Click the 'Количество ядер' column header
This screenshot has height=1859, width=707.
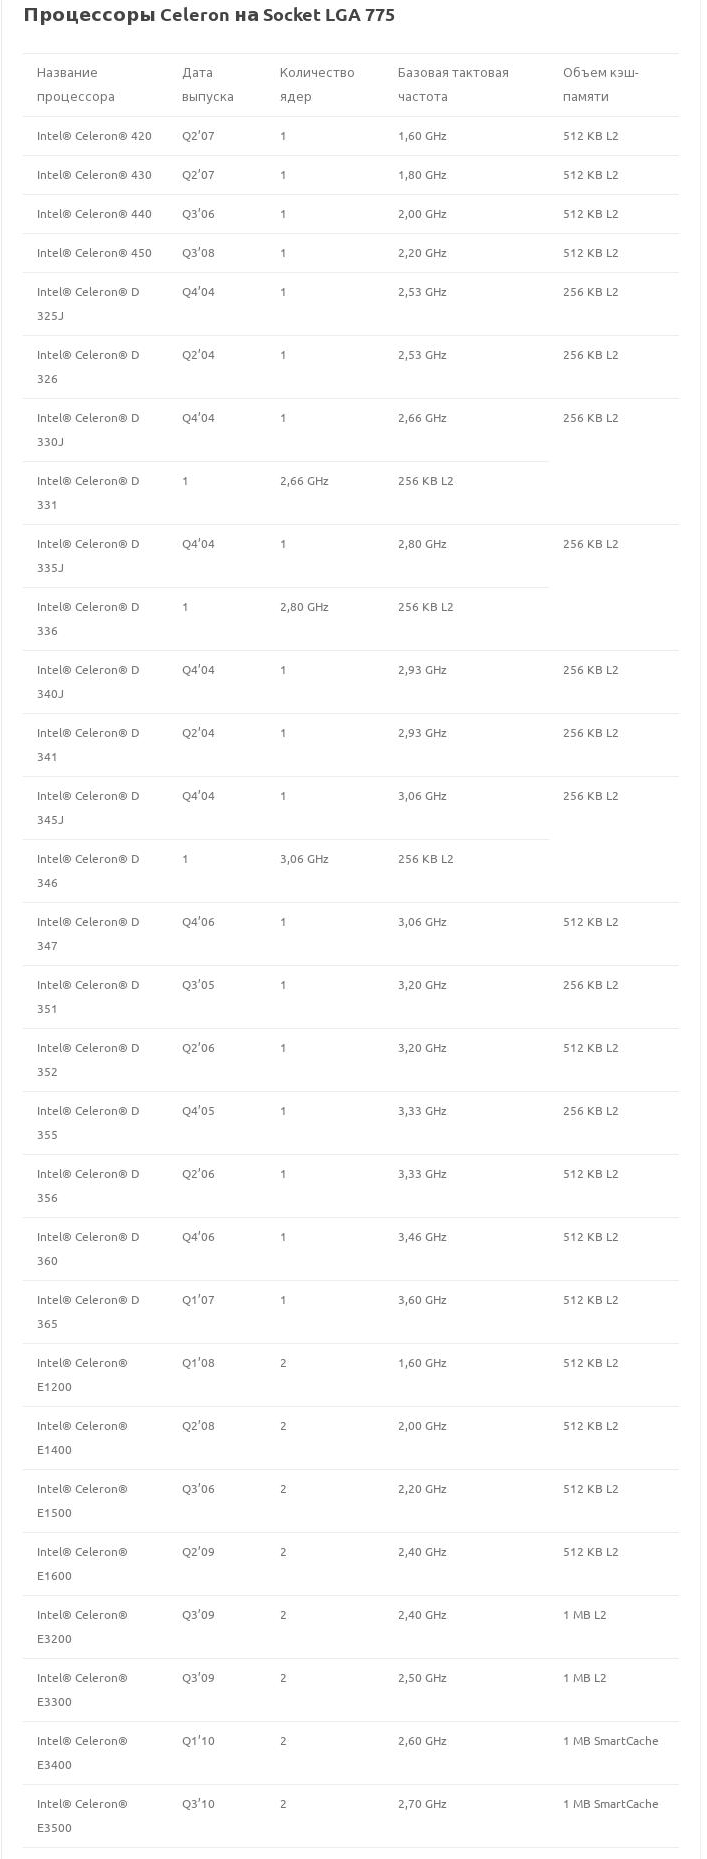317,85
